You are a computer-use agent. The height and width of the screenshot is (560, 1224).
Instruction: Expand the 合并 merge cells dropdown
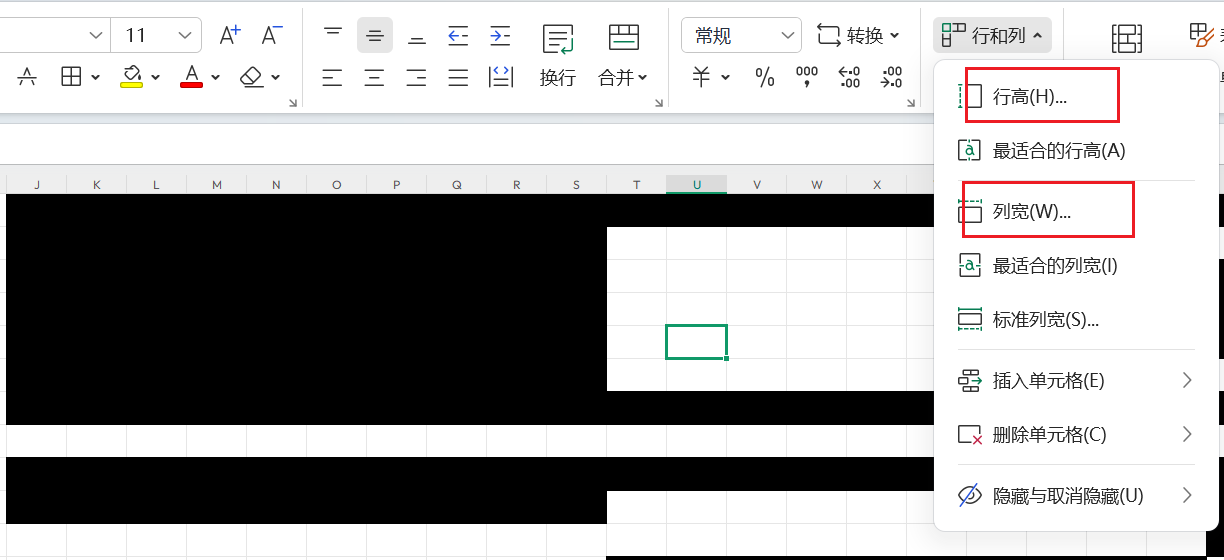coord(623,77)
